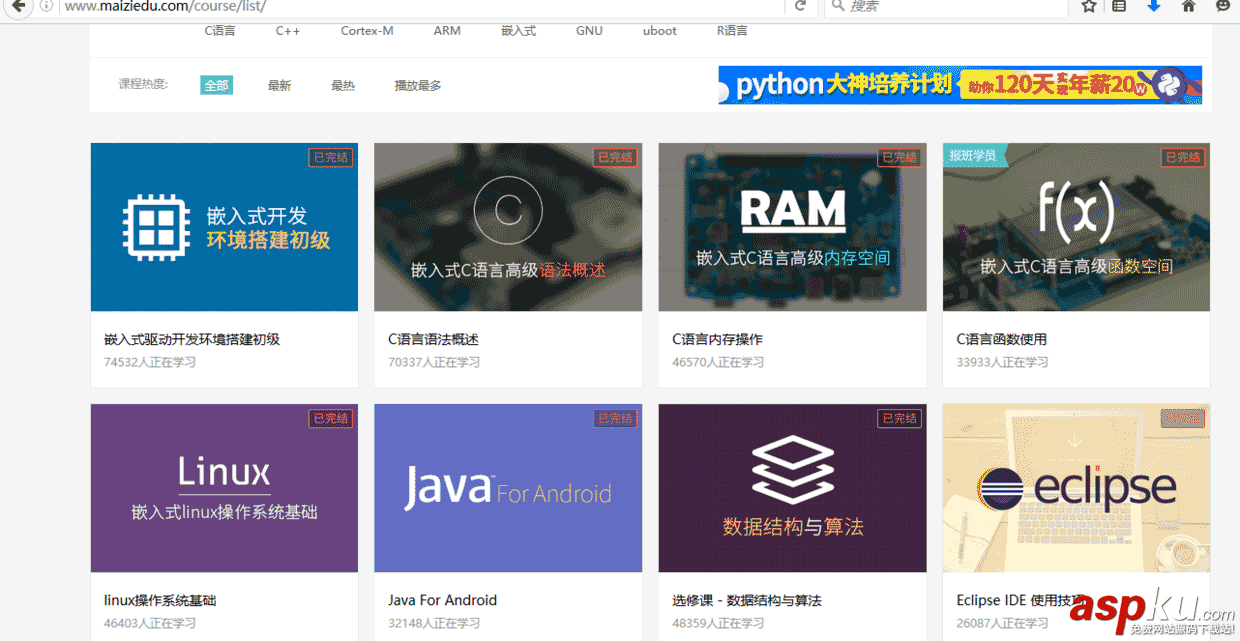Screen dimensions: 1240x641
Task: Open the reading list icon beside the star
Action: (x=1117, y=8)
